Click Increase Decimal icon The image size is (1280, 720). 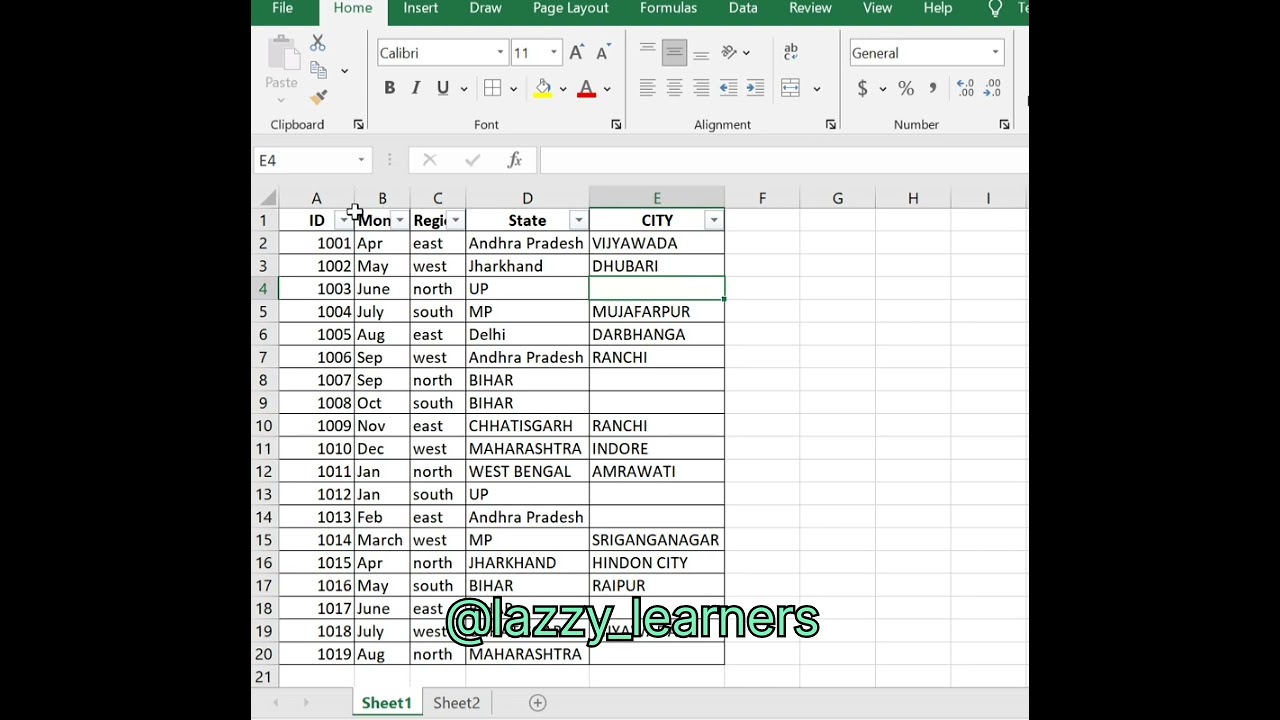coord(965,88)
